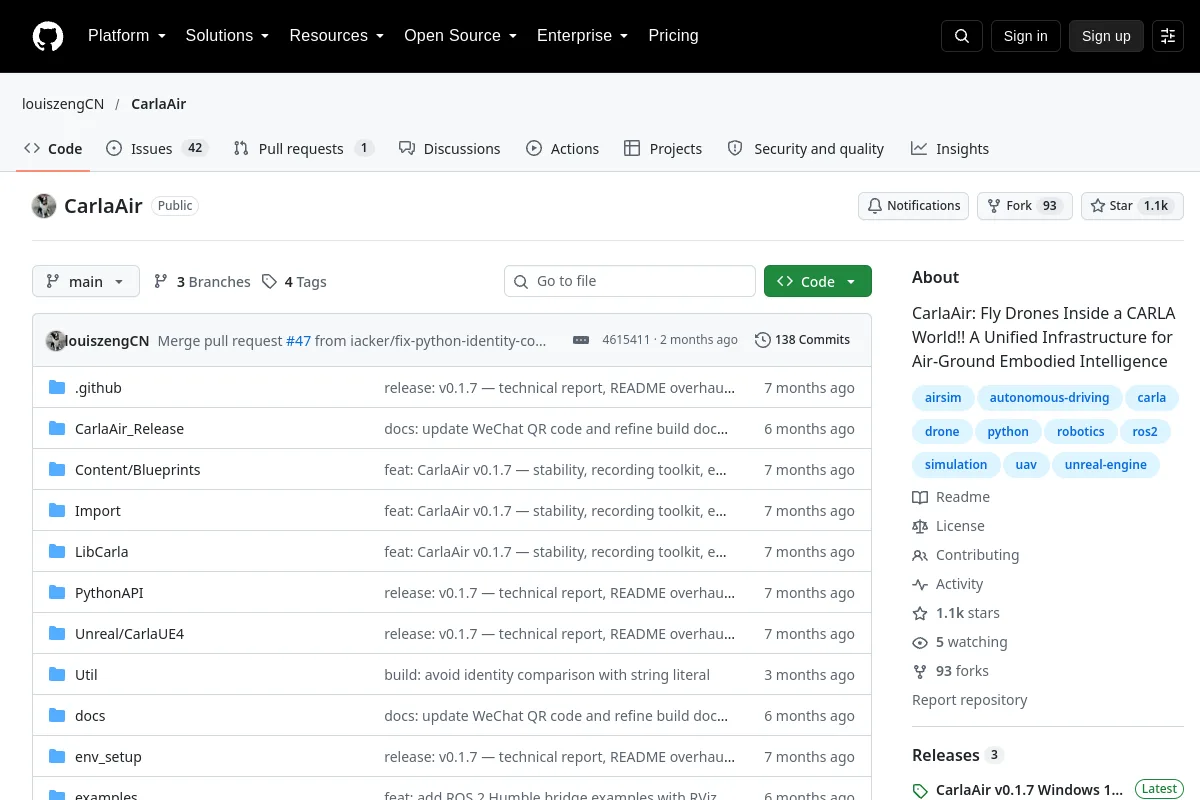1200x800 pixels.
Task: Select the drone topic tag
Action: [x=942, y=432]
